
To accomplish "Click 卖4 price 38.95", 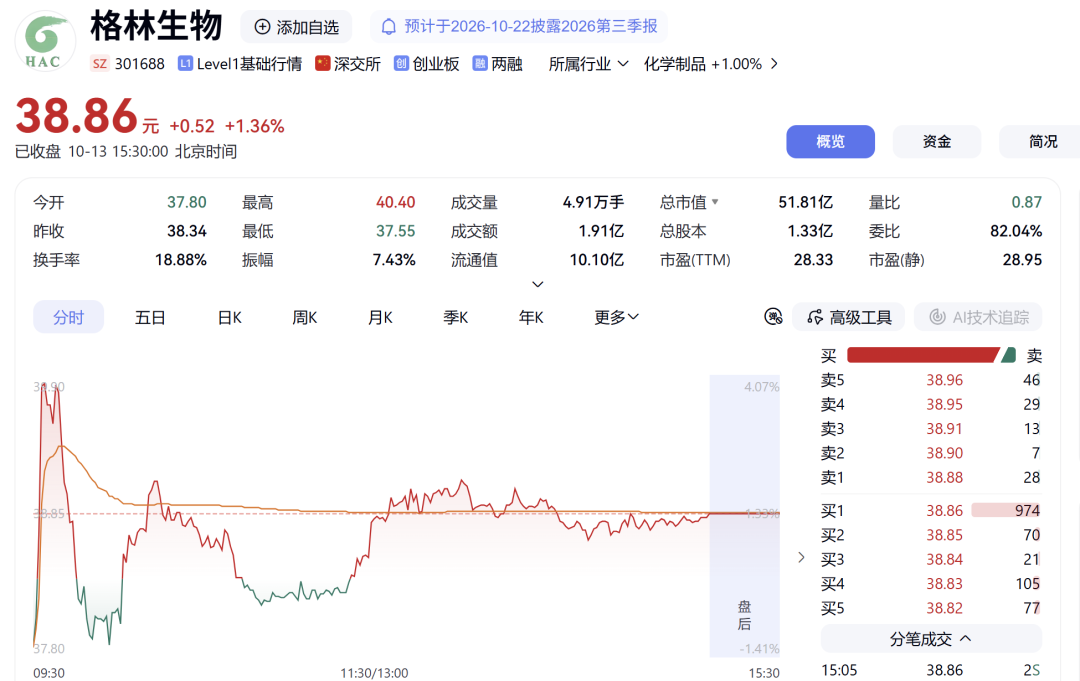I will tap(944, 404).
